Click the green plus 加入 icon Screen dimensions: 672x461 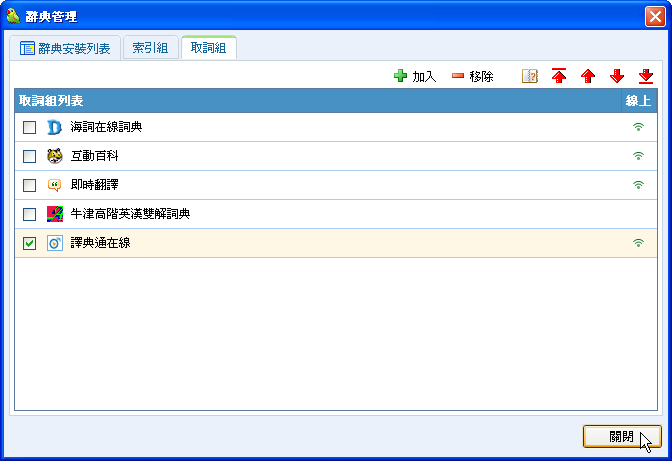[400, 76]
